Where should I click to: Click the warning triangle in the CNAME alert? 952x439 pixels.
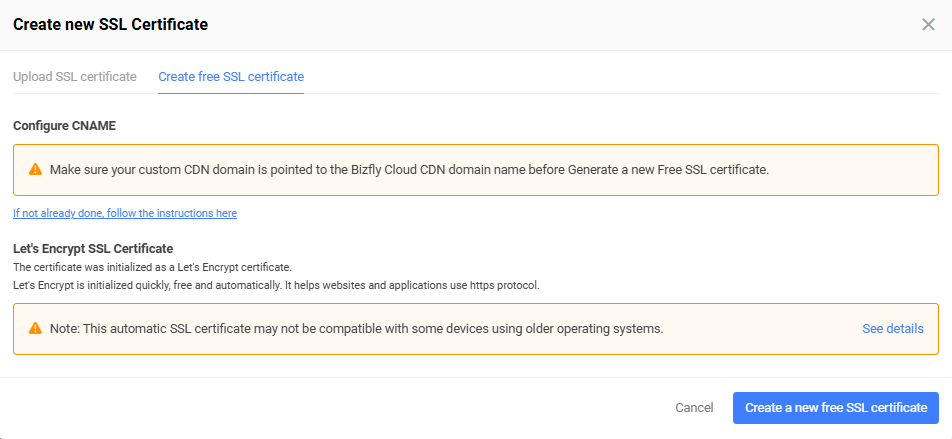pos(35,169)
